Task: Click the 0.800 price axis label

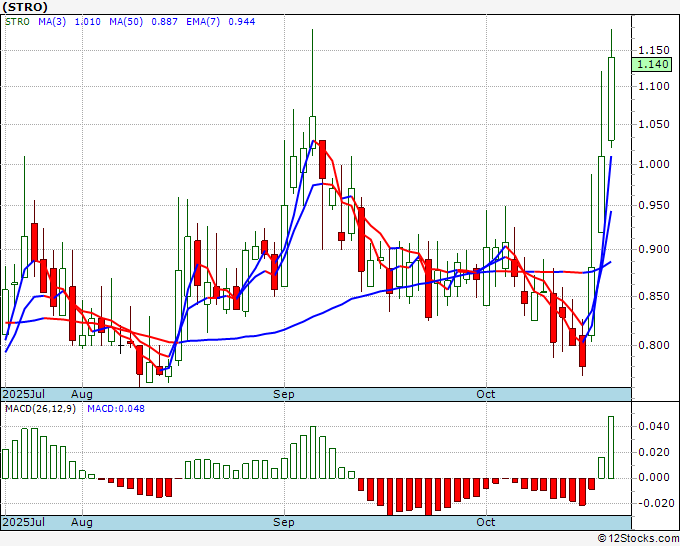Action: coord(654,346)
